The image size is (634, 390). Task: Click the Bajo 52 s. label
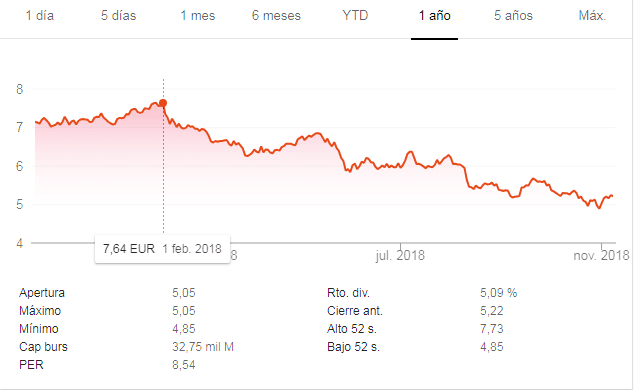(353, 347)
